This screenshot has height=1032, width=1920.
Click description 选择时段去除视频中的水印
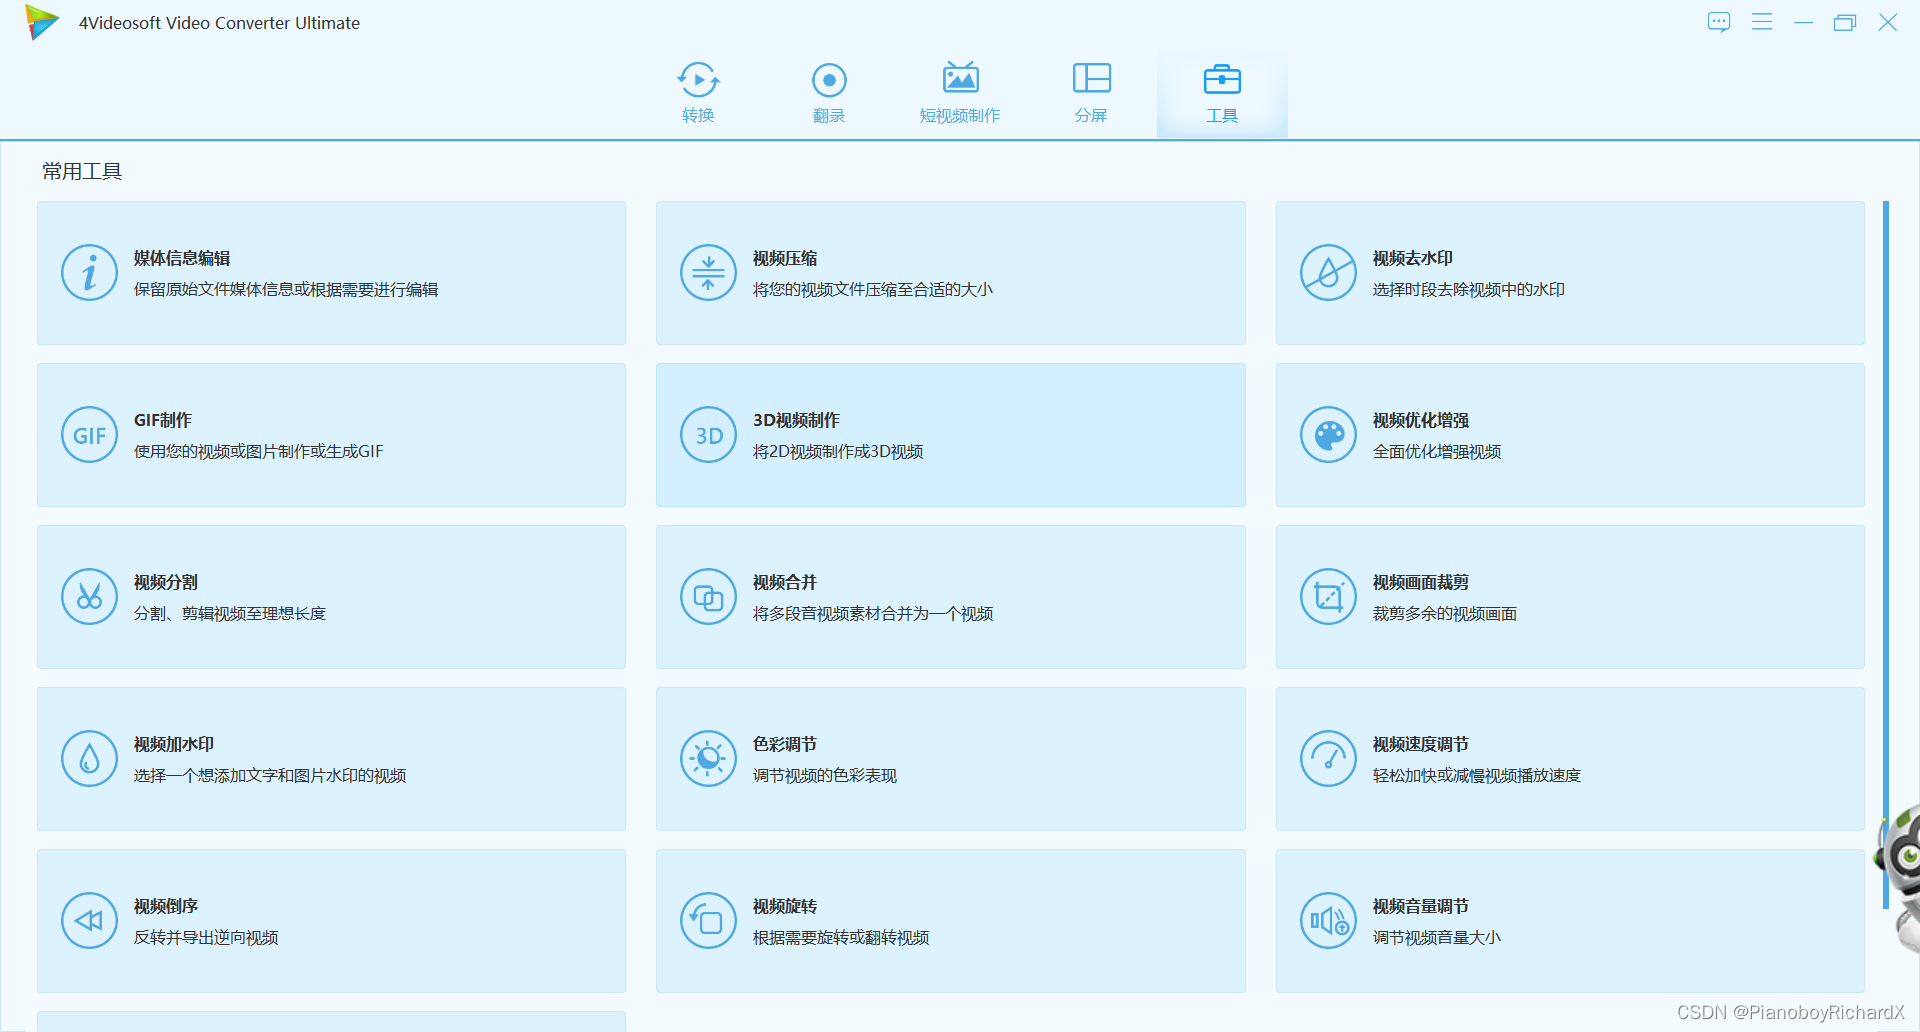tap(1468, 289)
